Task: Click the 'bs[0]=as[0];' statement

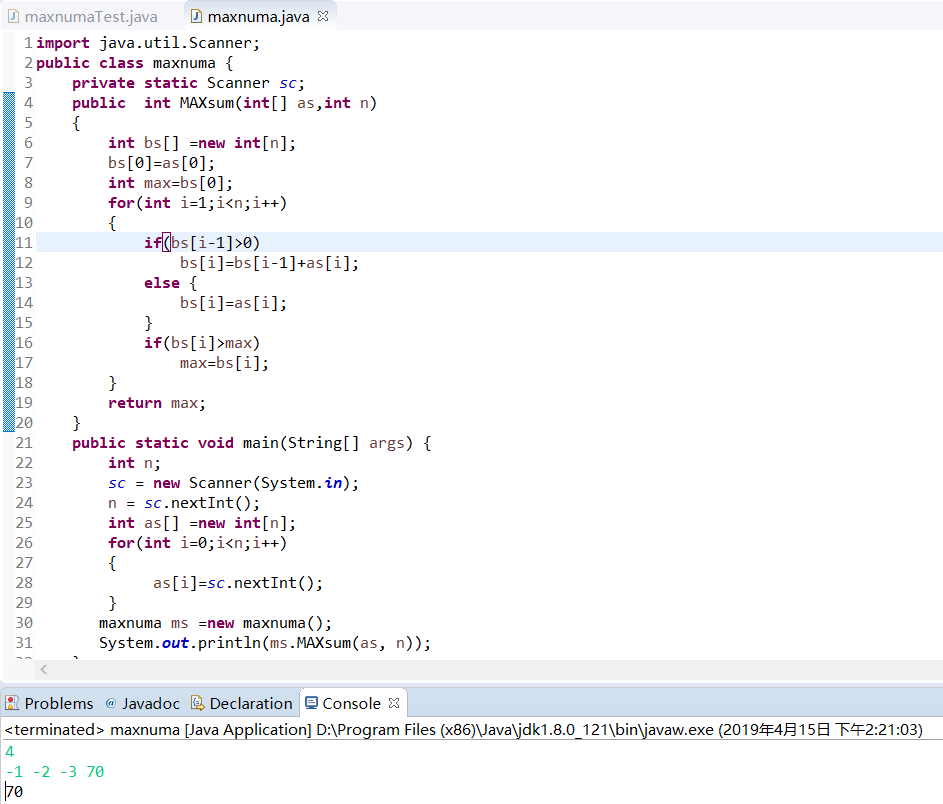Action: click(x=161, y=163)
